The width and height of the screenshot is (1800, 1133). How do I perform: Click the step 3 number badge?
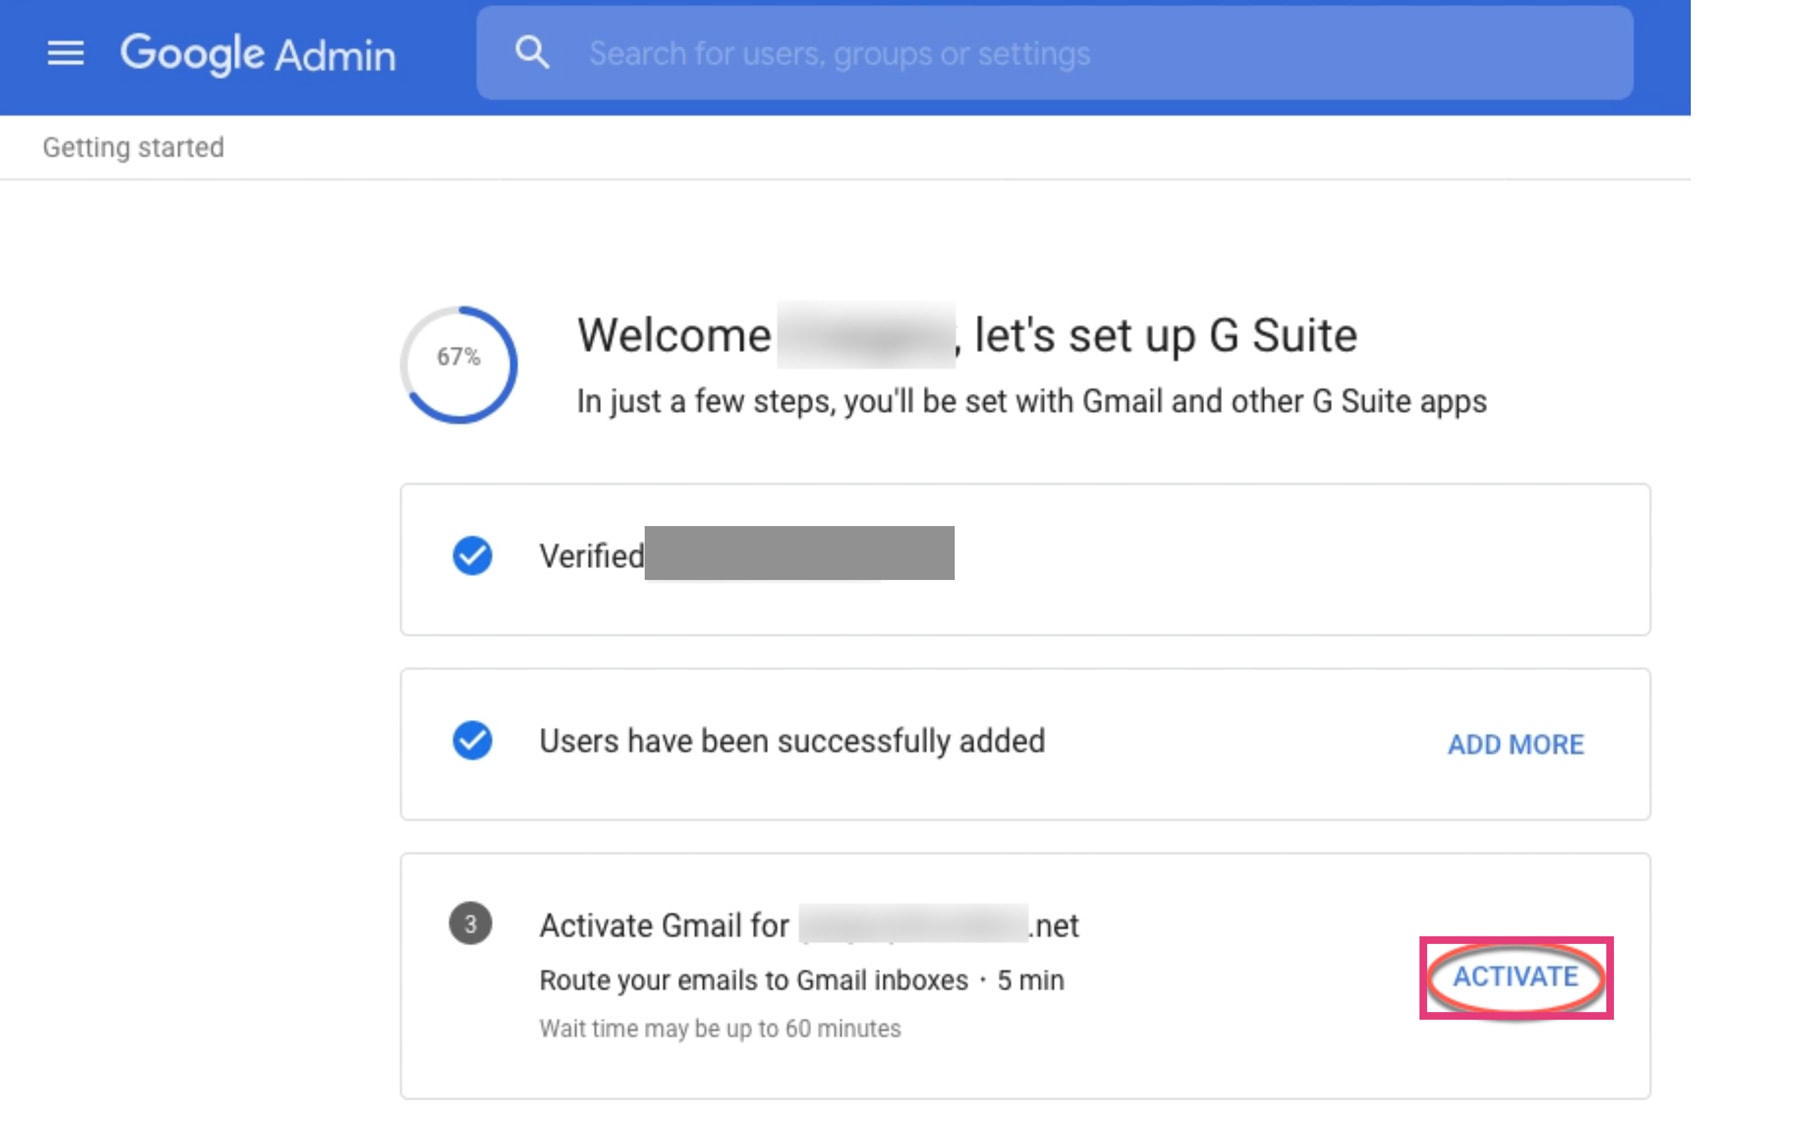point(470,924)
